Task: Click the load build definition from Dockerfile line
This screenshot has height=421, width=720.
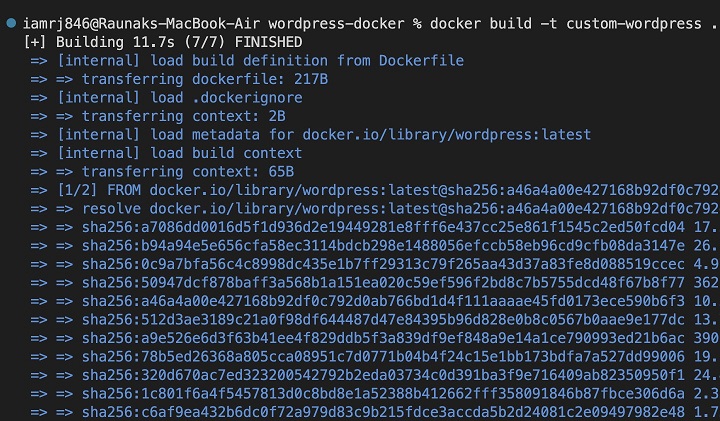Action: [260, 60]
